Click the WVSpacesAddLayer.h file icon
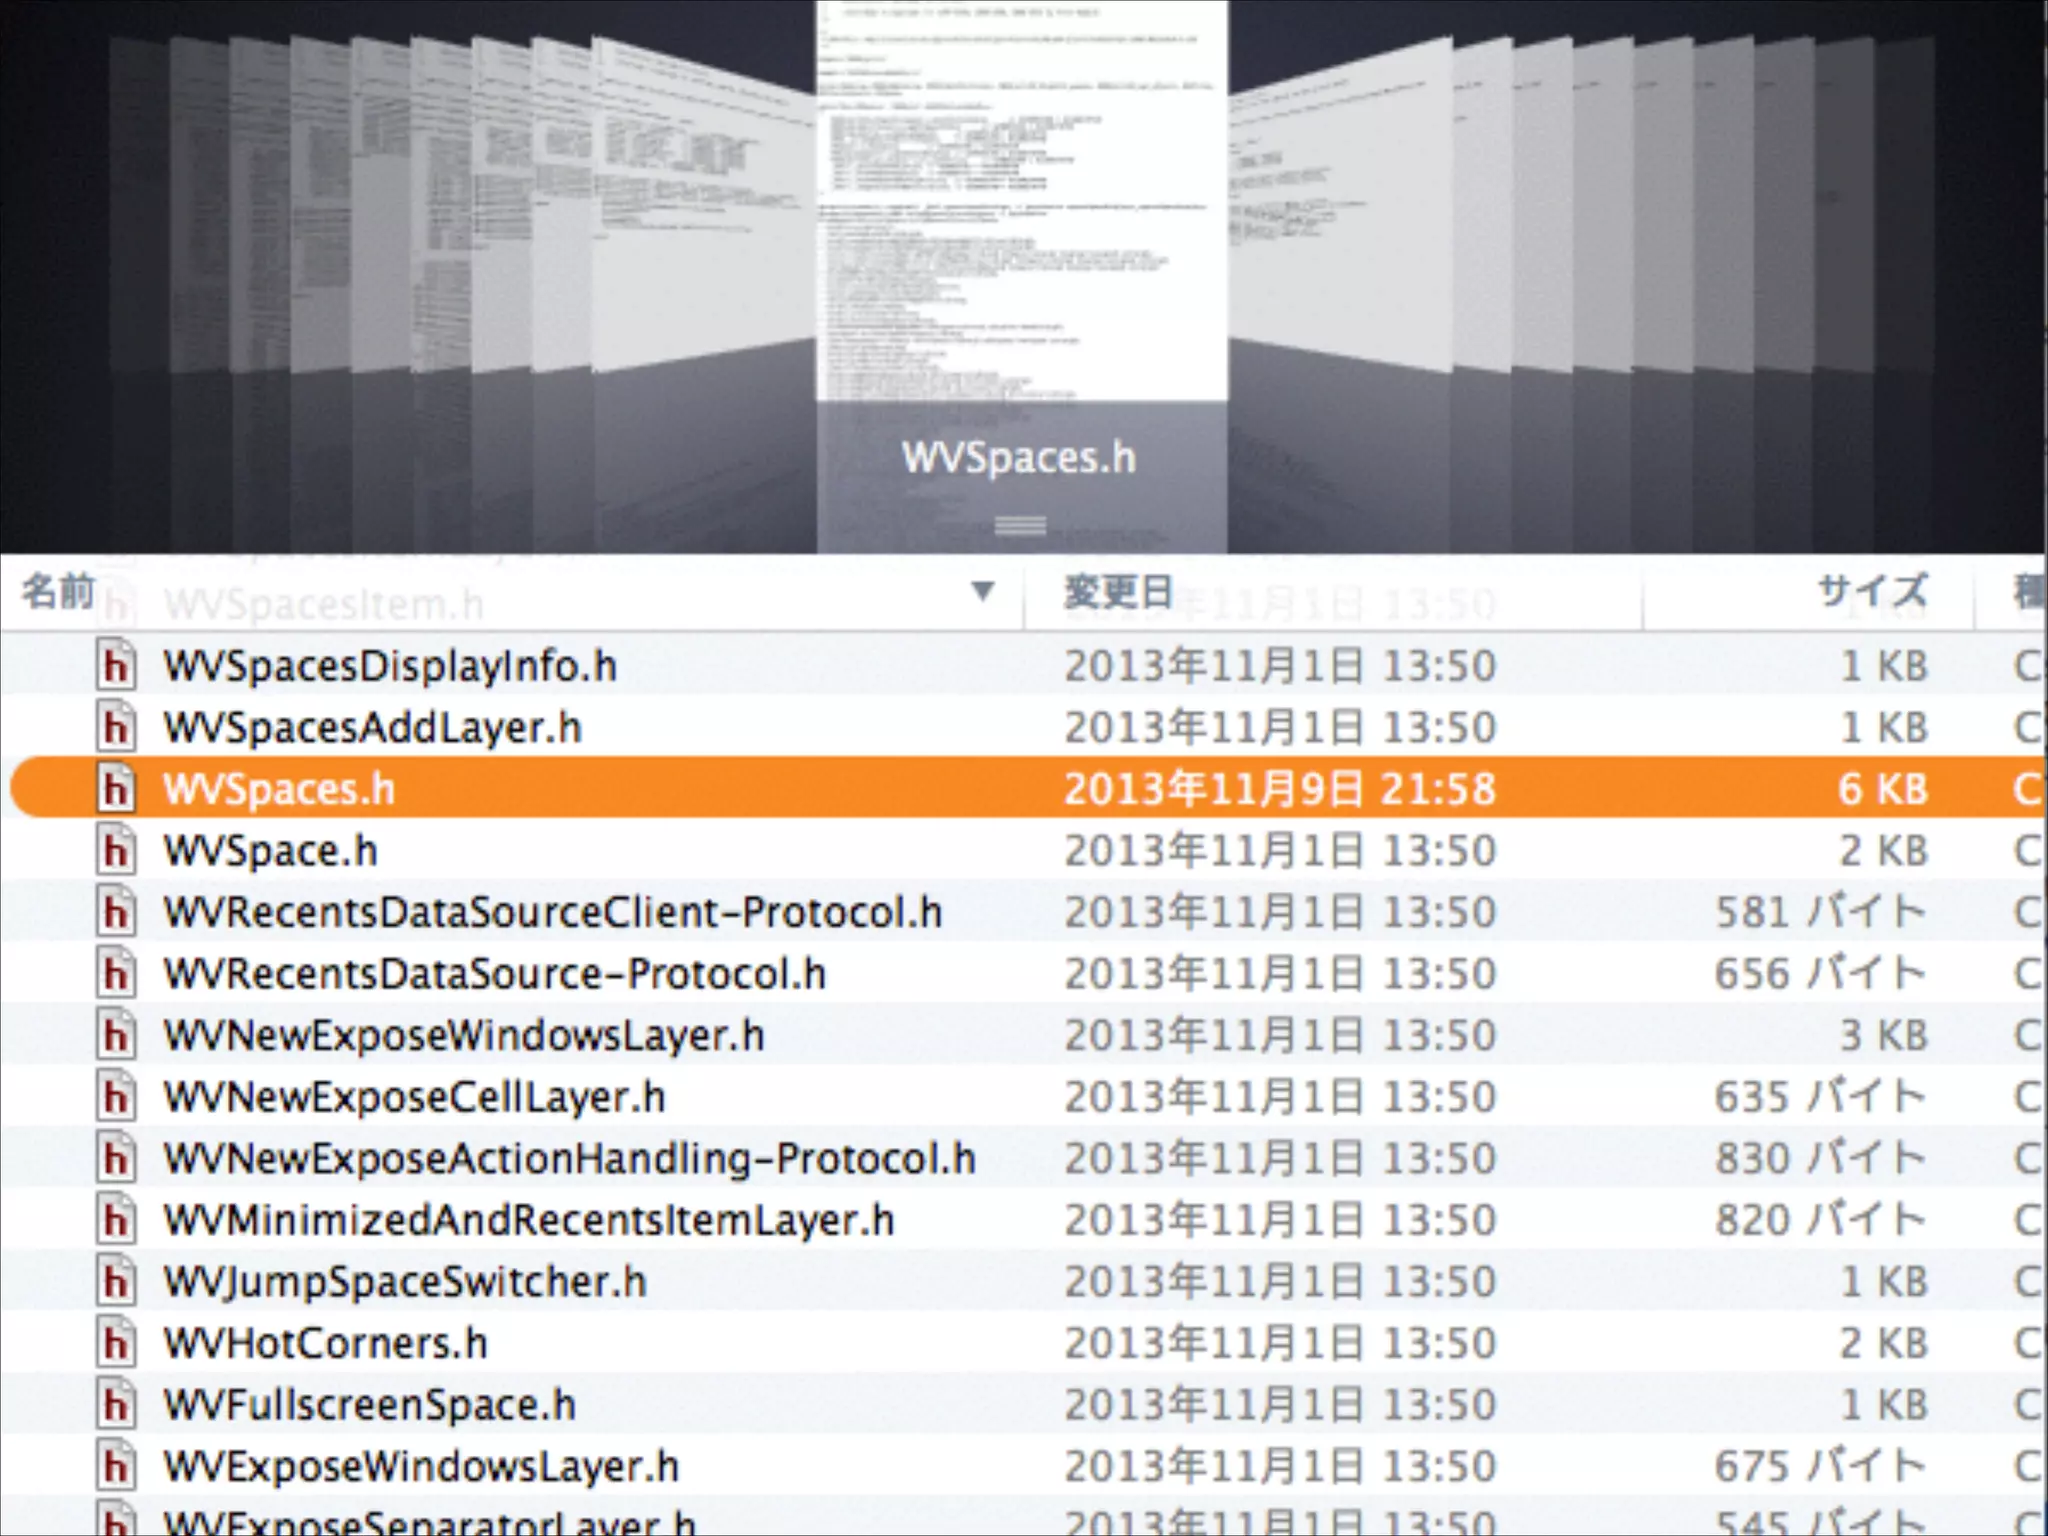2048x1536 pixels. pos(116,727)
